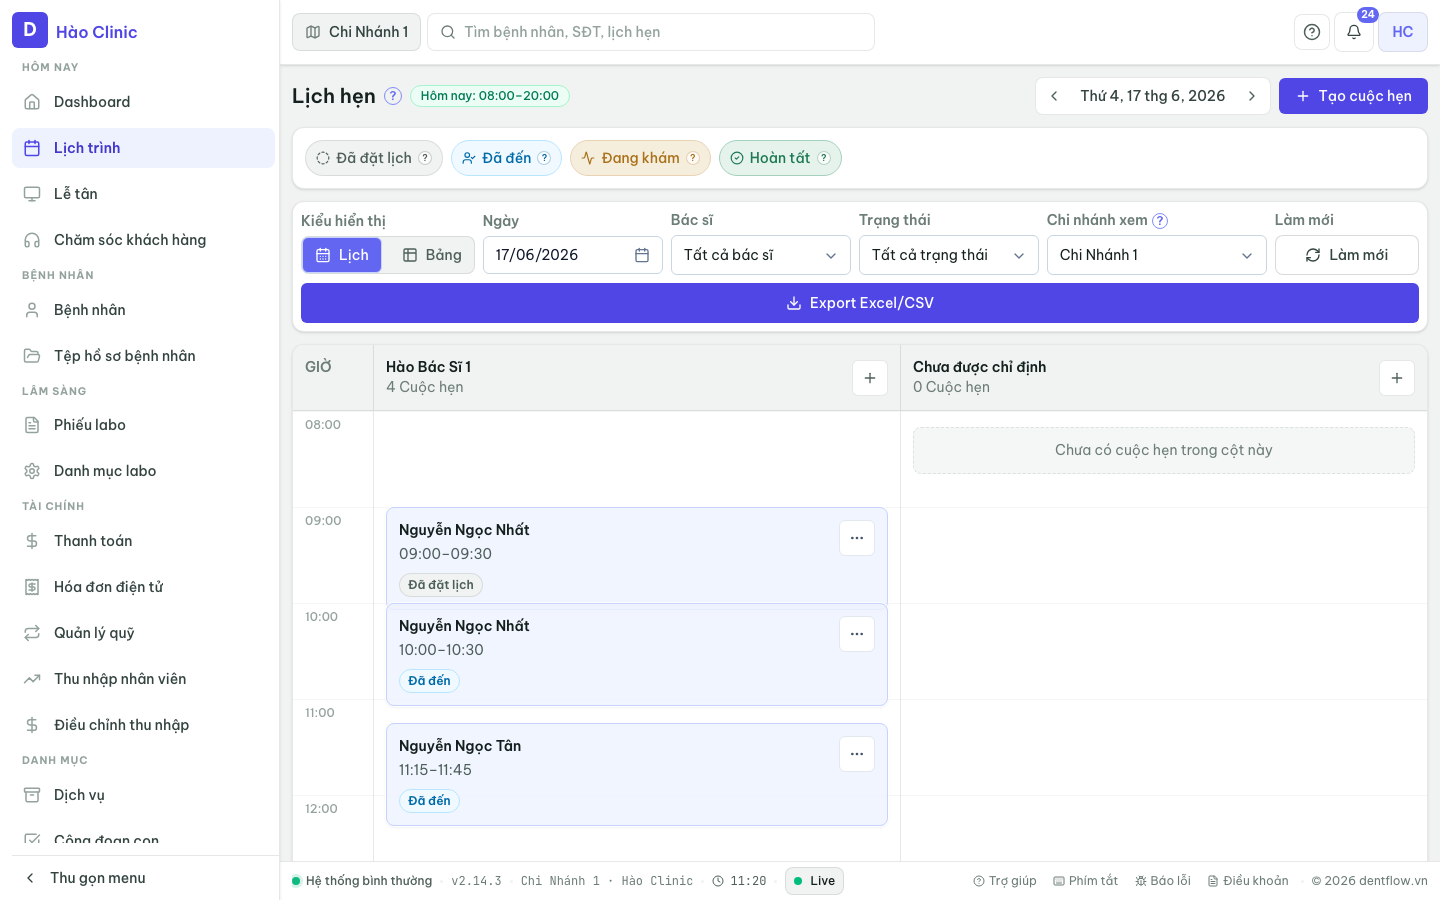
Task: Click help icon on Đã đến chip
Action: [544, 158]
